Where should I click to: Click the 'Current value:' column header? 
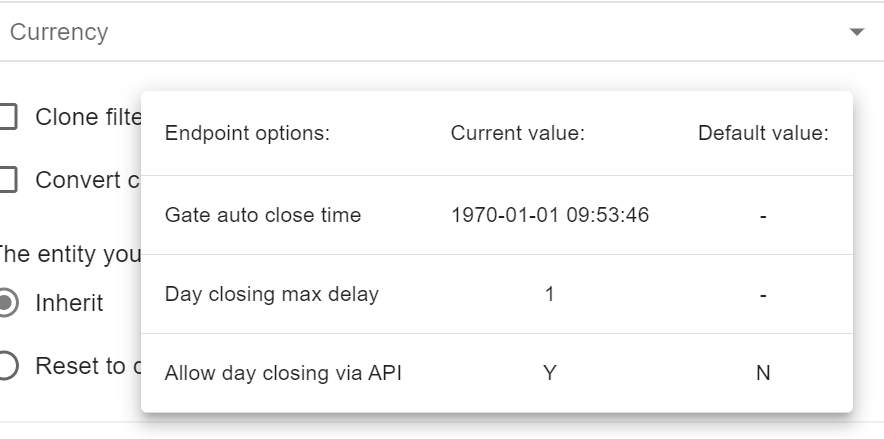pos(517,133)
